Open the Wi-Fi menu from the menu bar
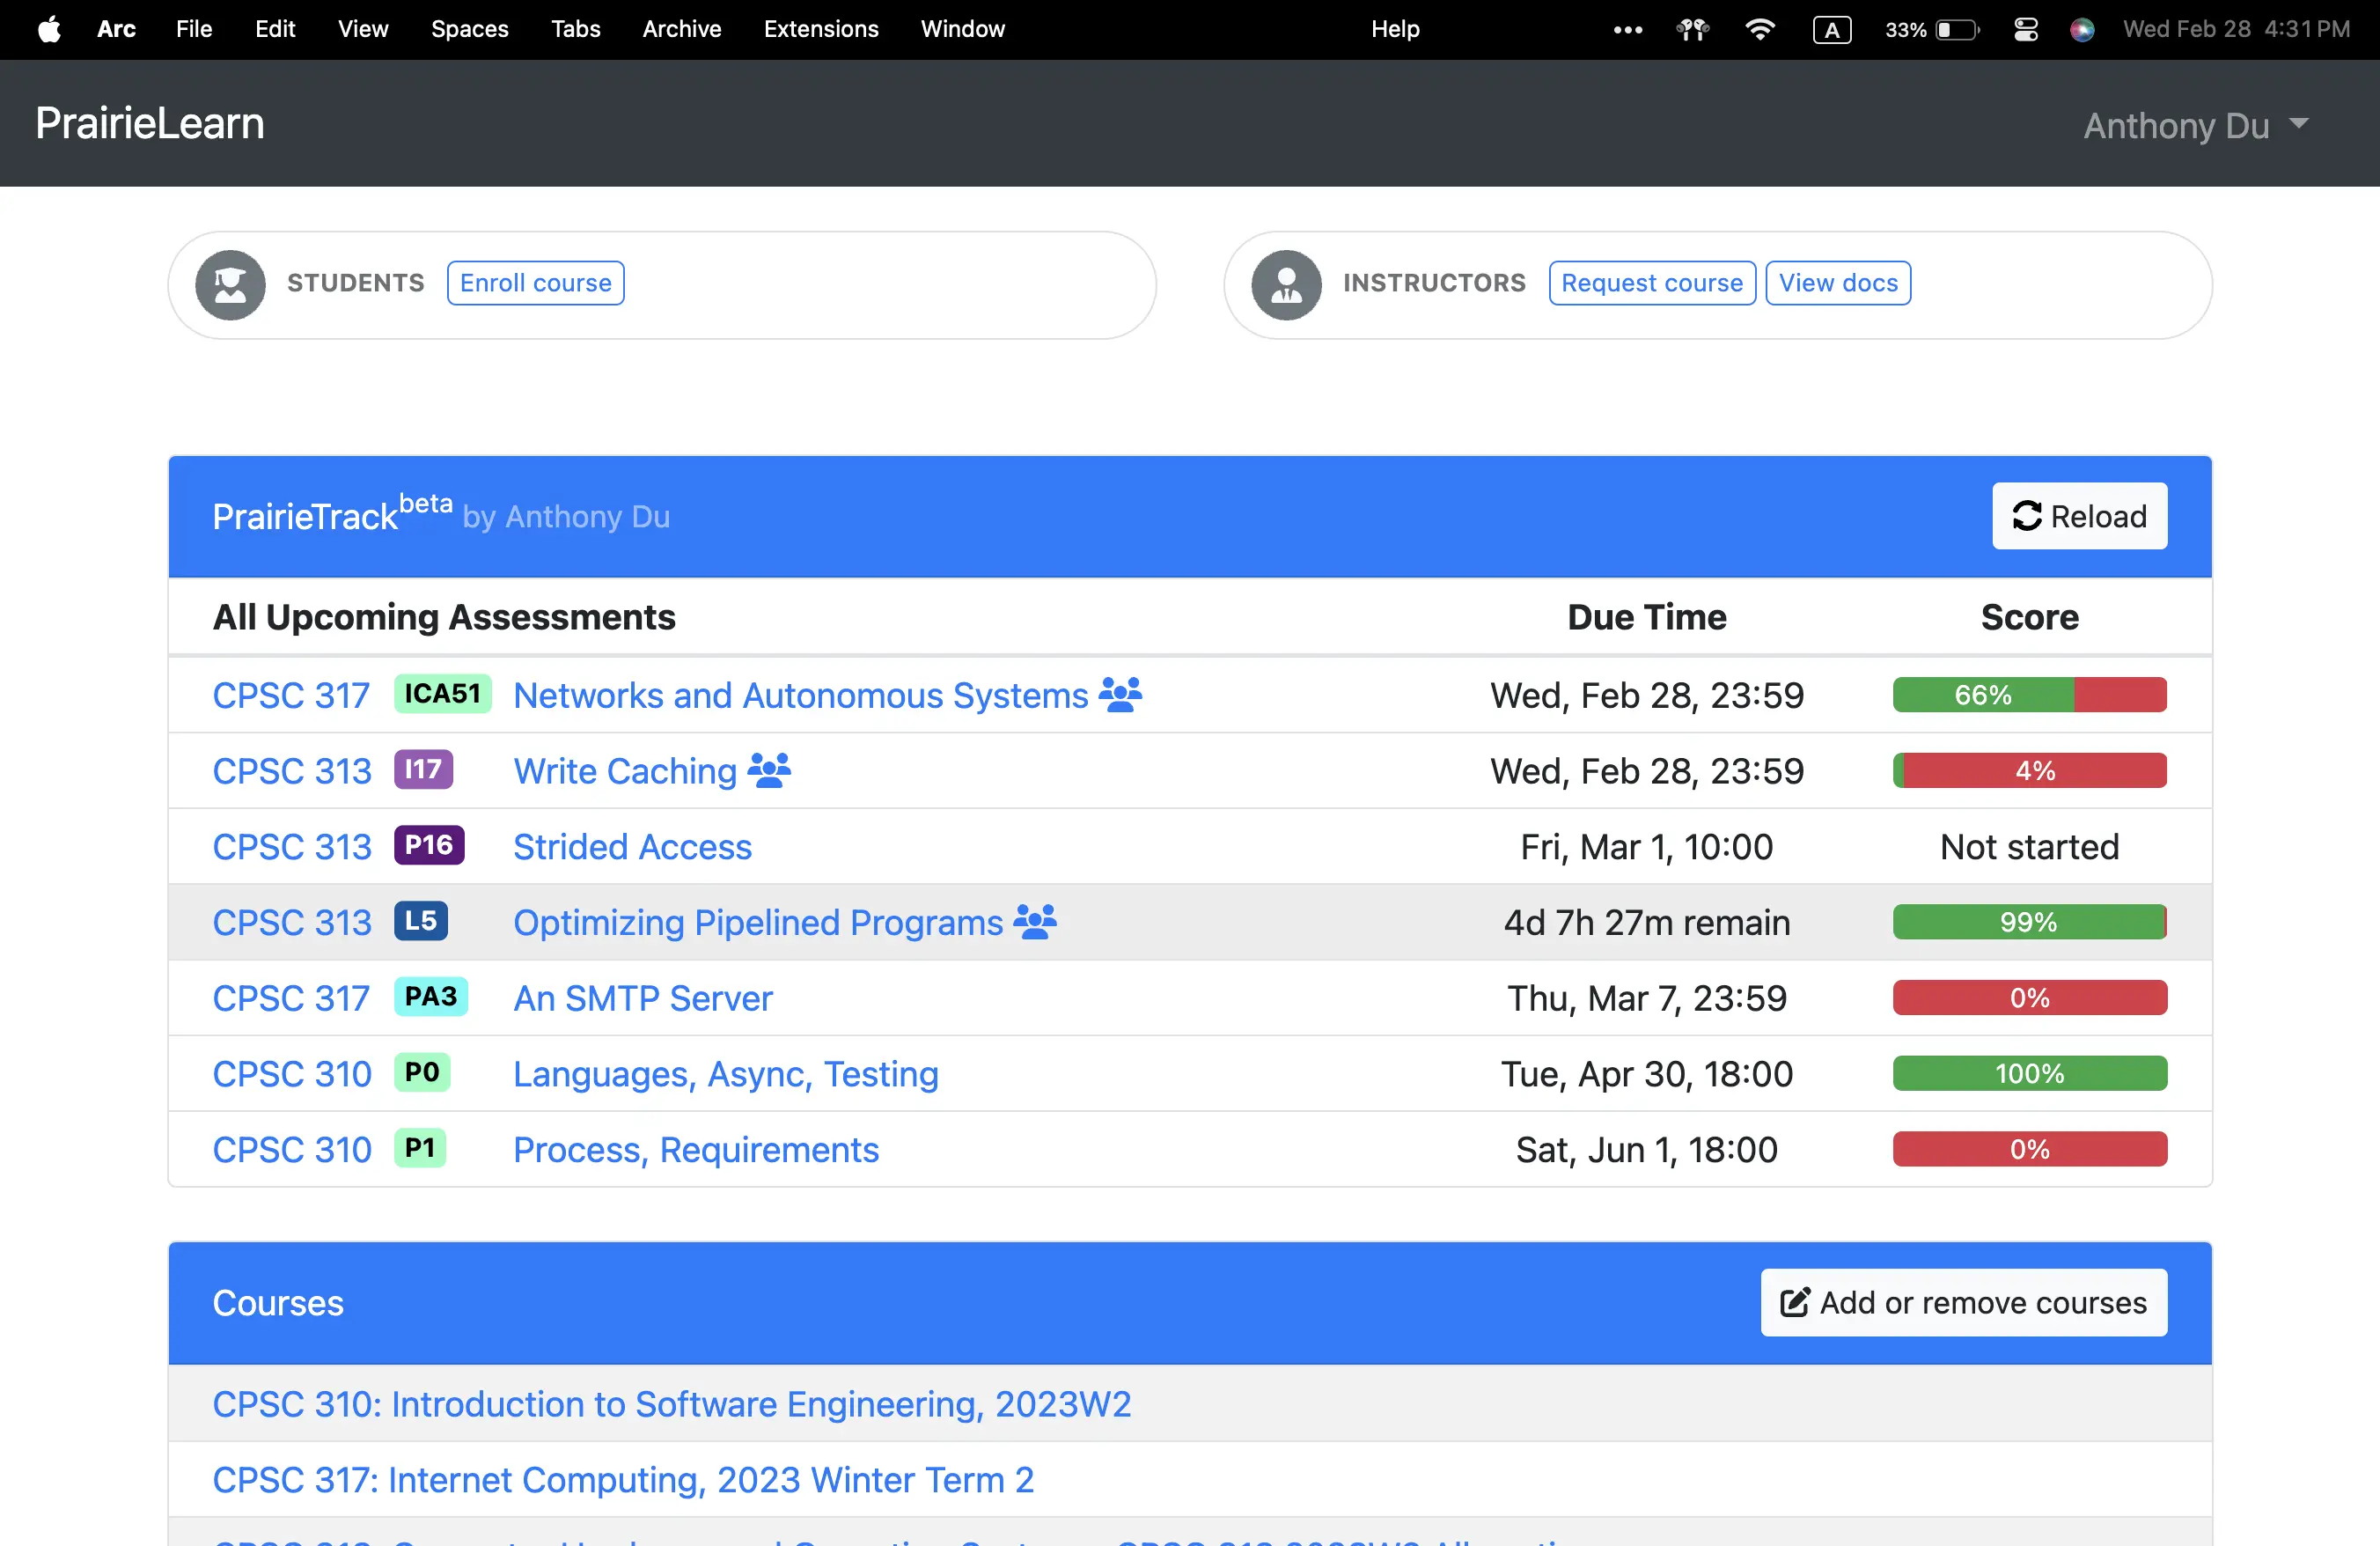Screen dimensions: 2380x1546 pos(1759,29)
